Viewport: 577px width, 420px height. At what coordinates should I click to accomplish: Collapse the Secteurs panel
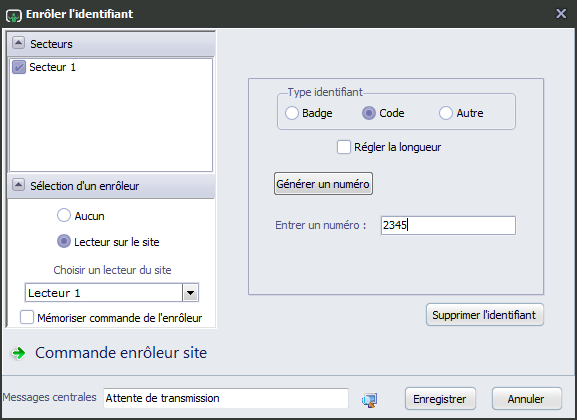click(18, 43)
